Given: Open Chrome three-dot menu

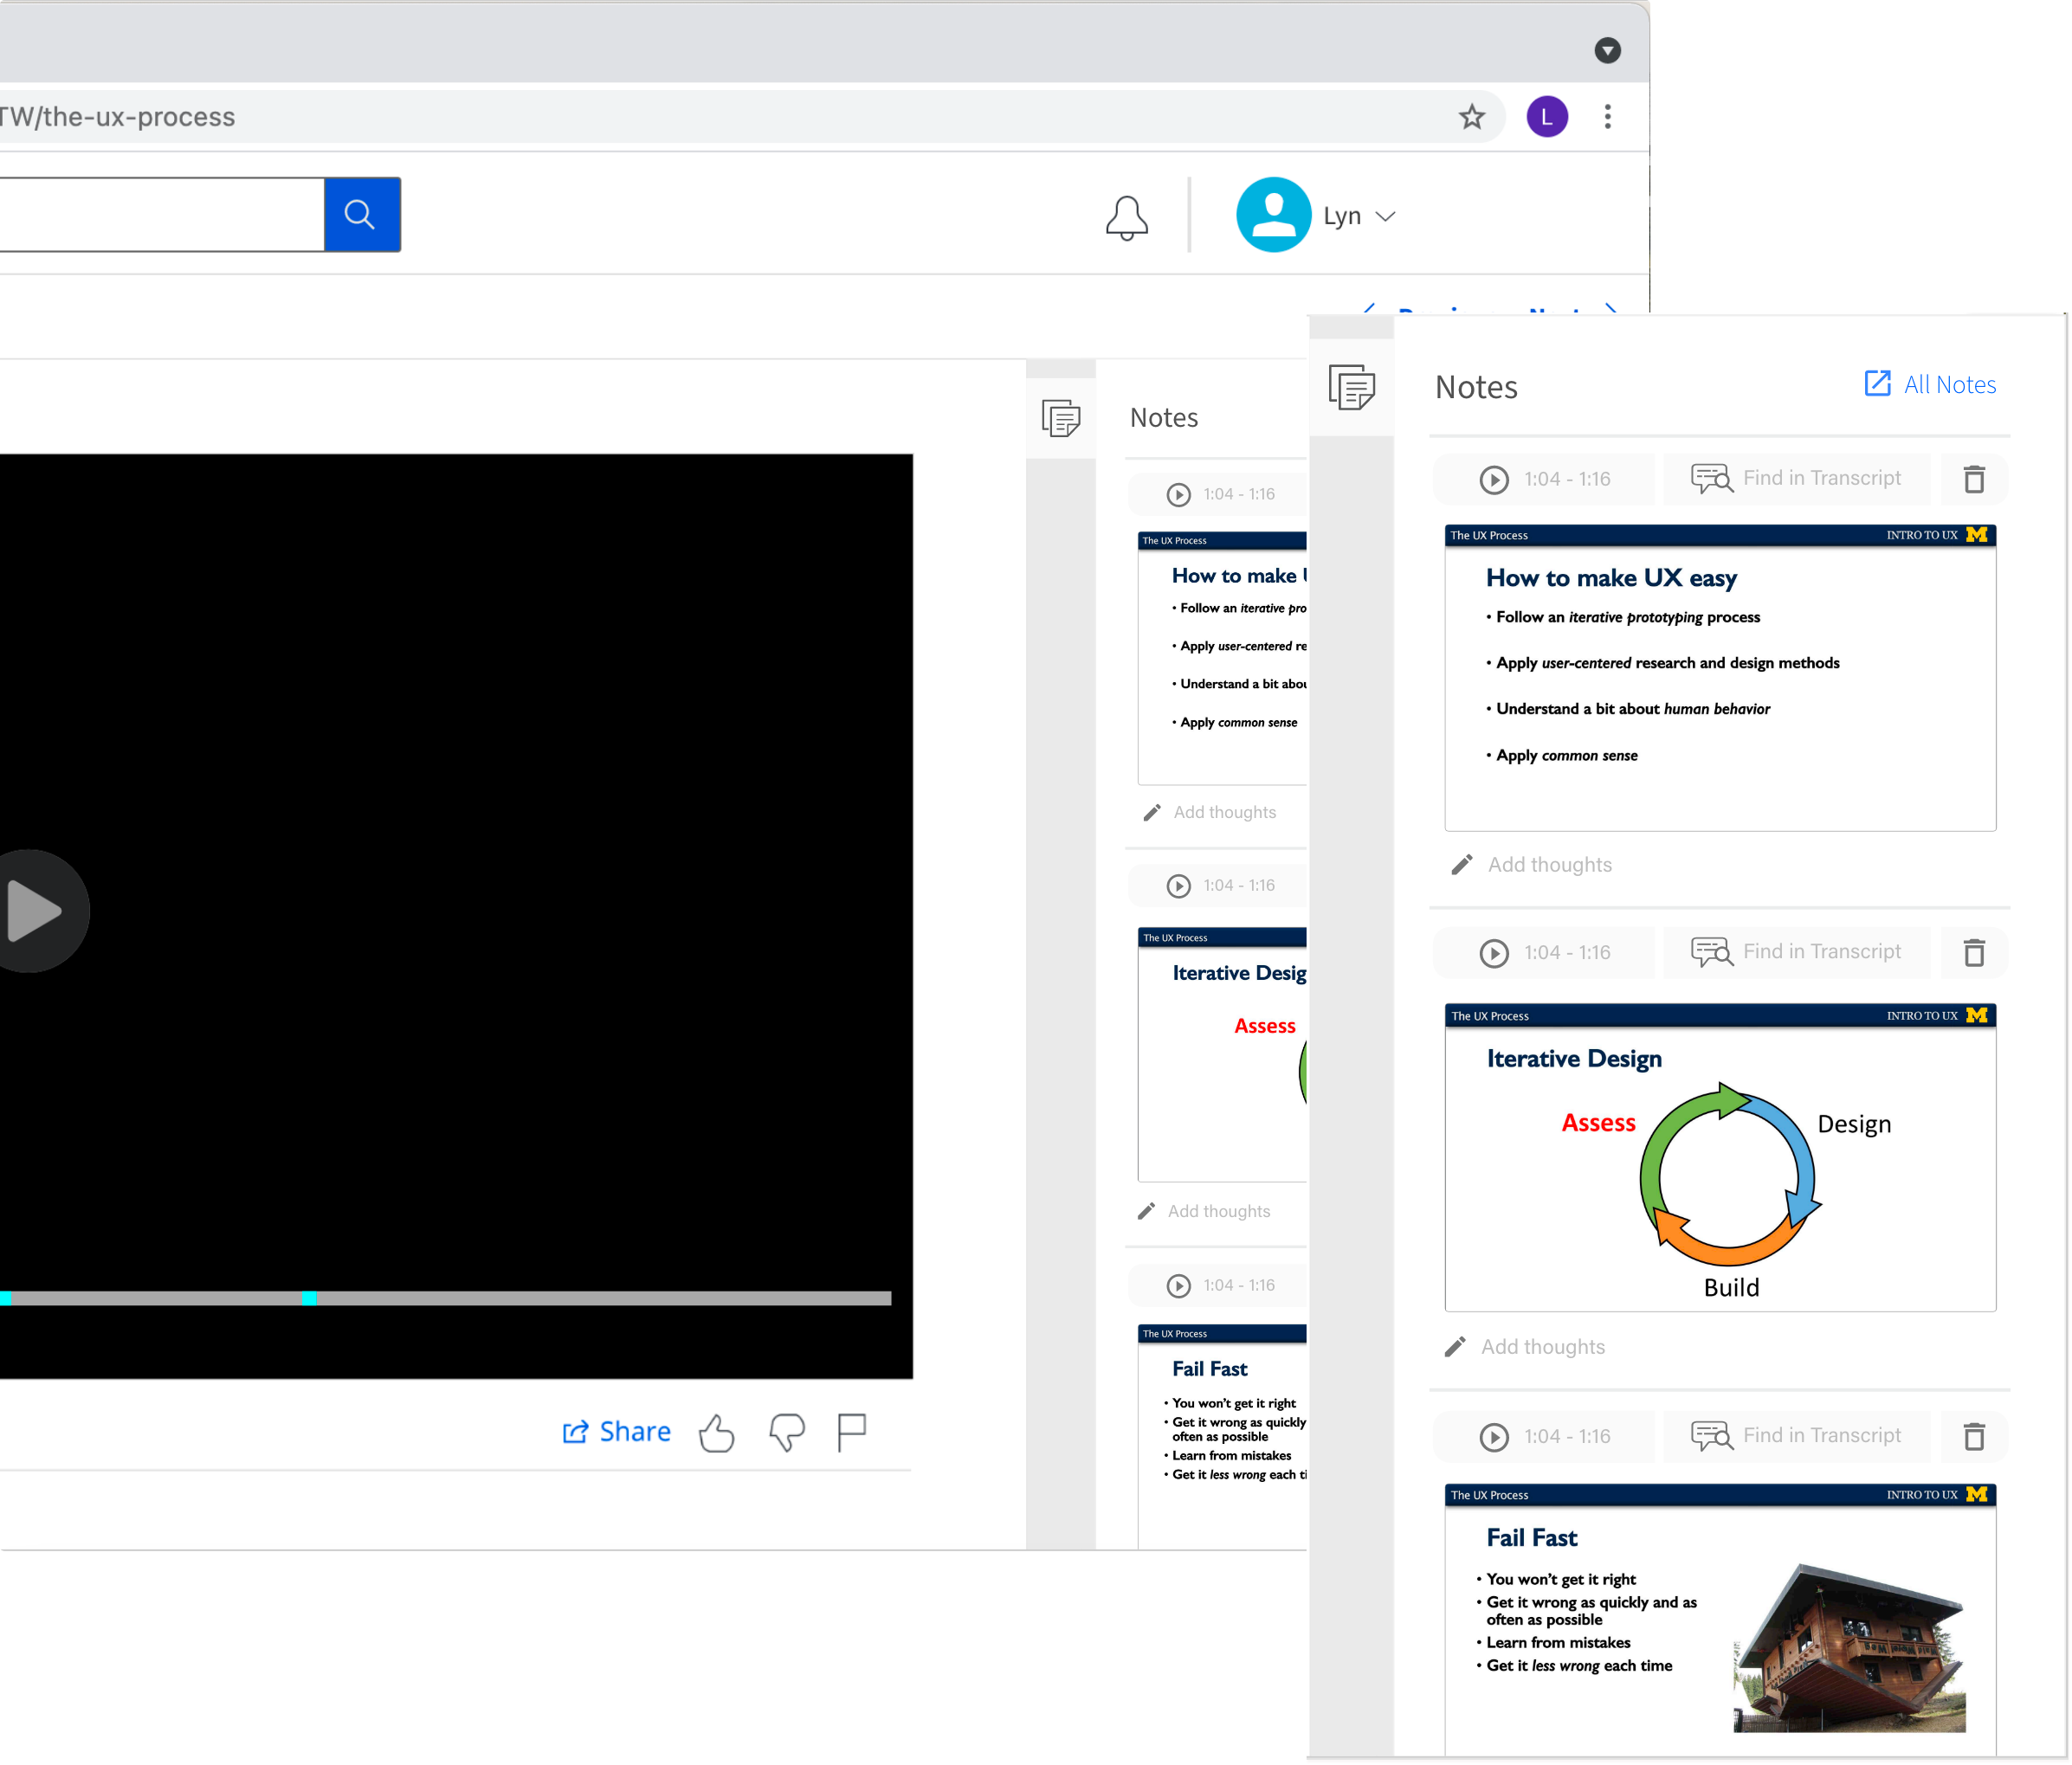Looking at the screenshot, I should 1607,117.
